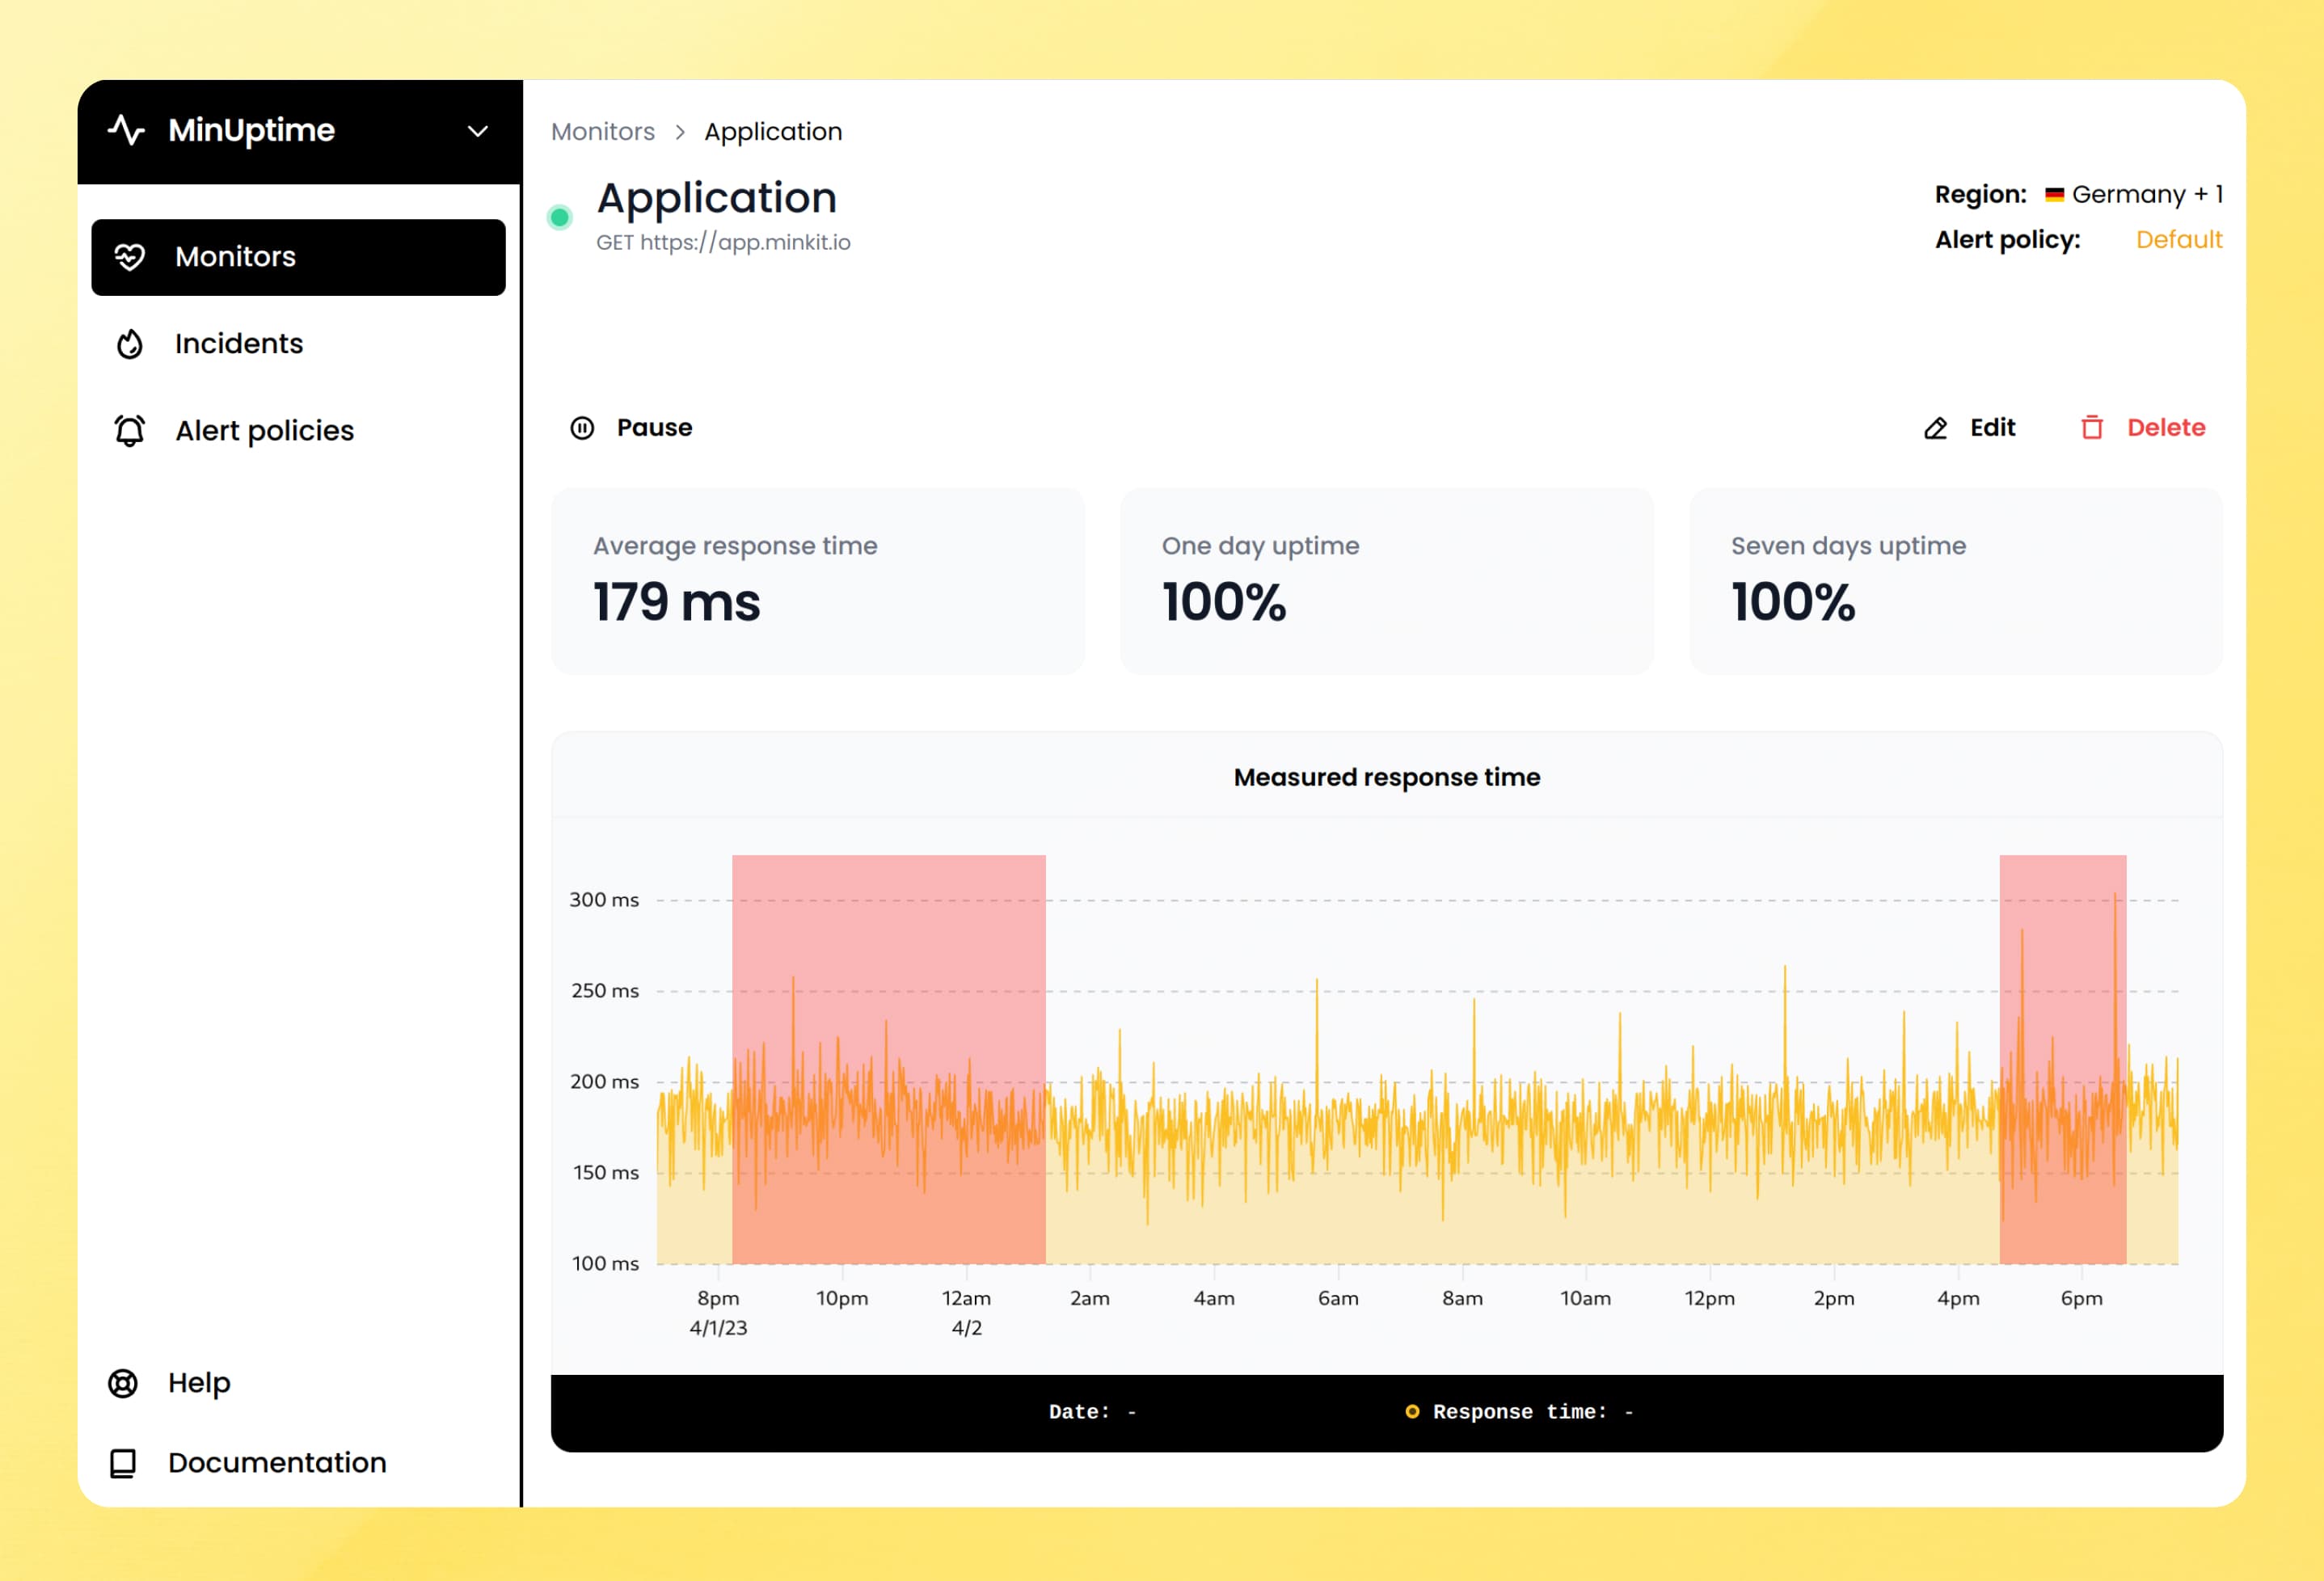2324x1581 pixels.
Task: Open Incidents via the flame icon
Action: tap(131, 343)
